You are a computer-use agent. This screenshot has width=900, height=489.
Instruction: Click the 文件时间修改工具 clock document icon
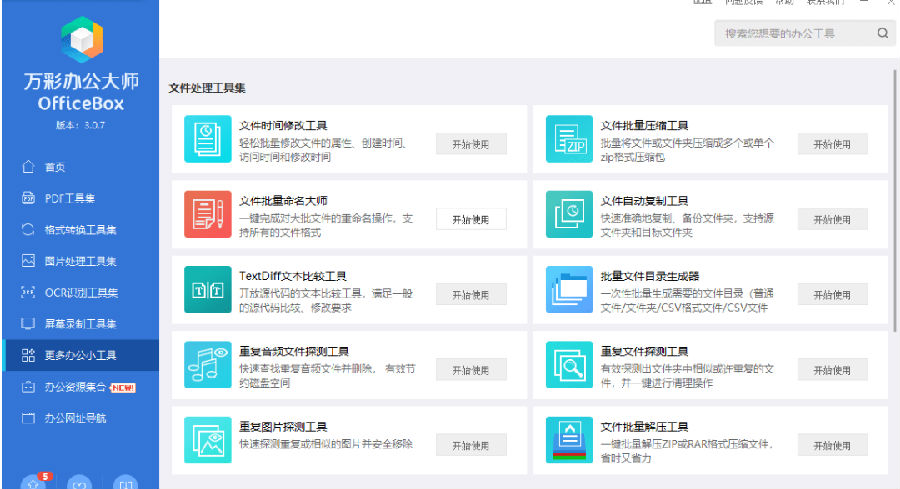click(208, 139)
